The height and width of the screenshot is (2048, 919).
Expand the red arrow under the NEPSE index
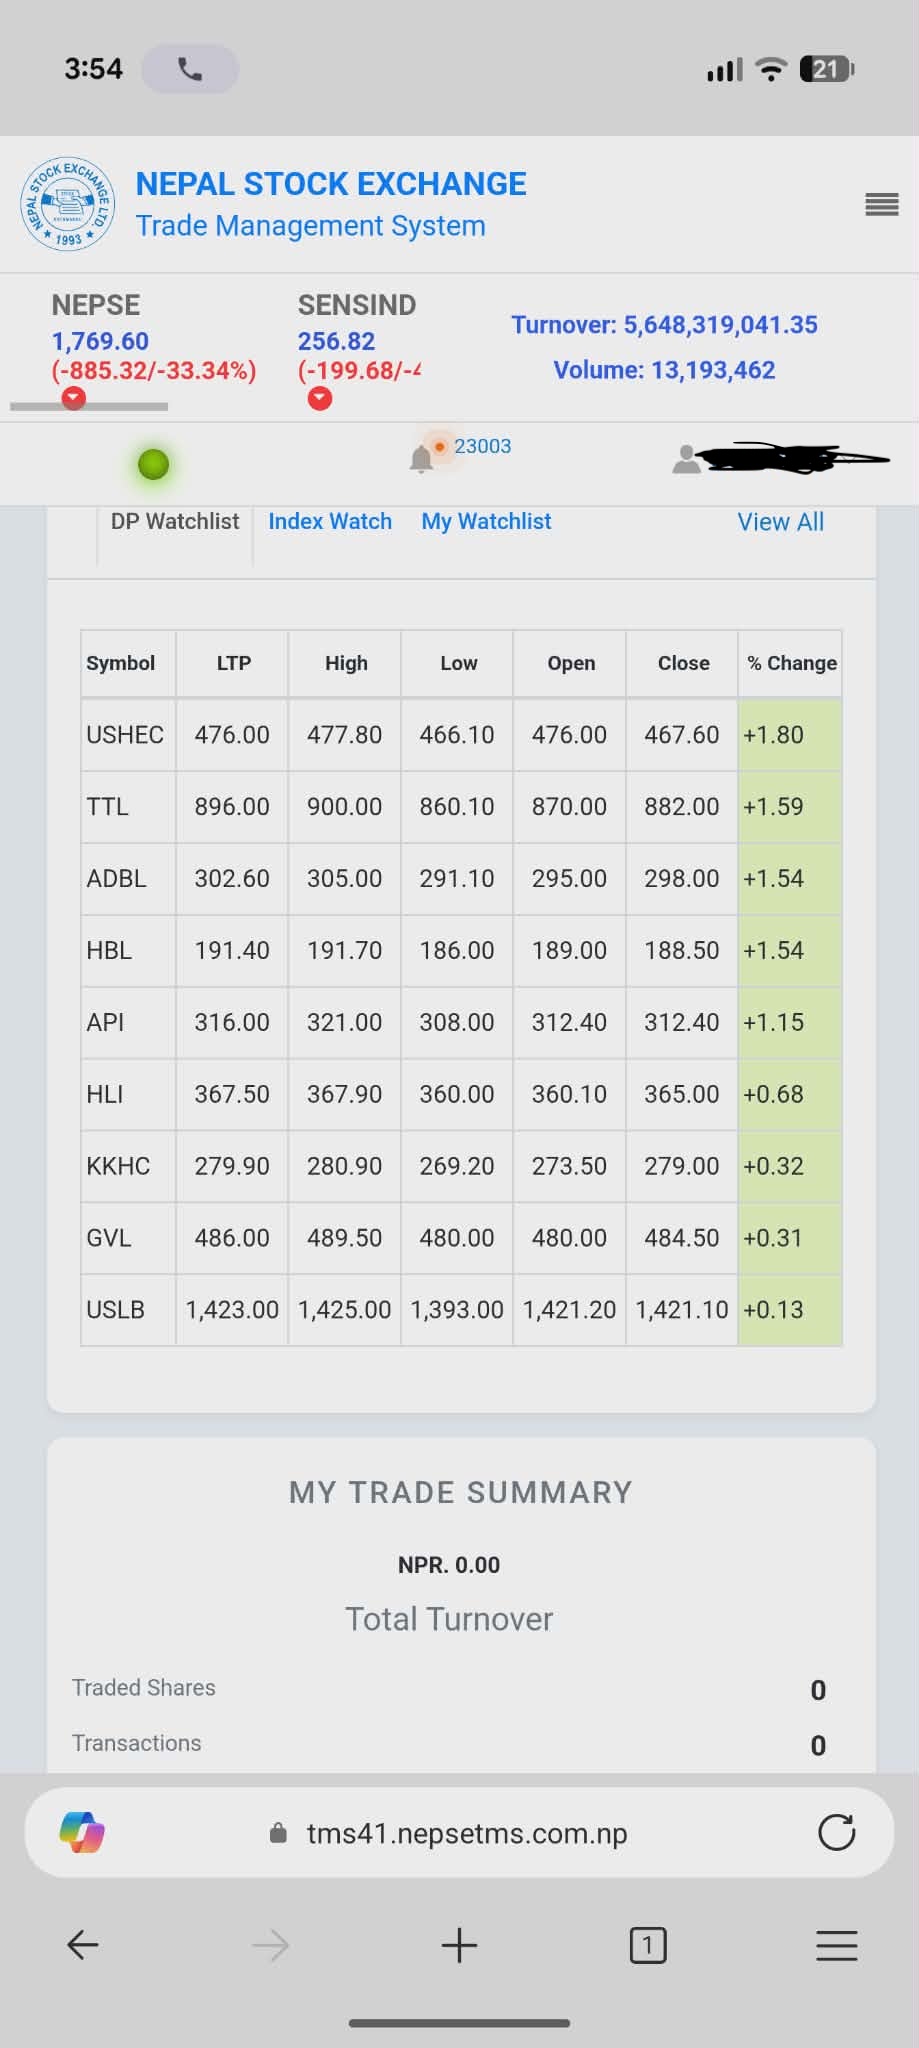73,399
